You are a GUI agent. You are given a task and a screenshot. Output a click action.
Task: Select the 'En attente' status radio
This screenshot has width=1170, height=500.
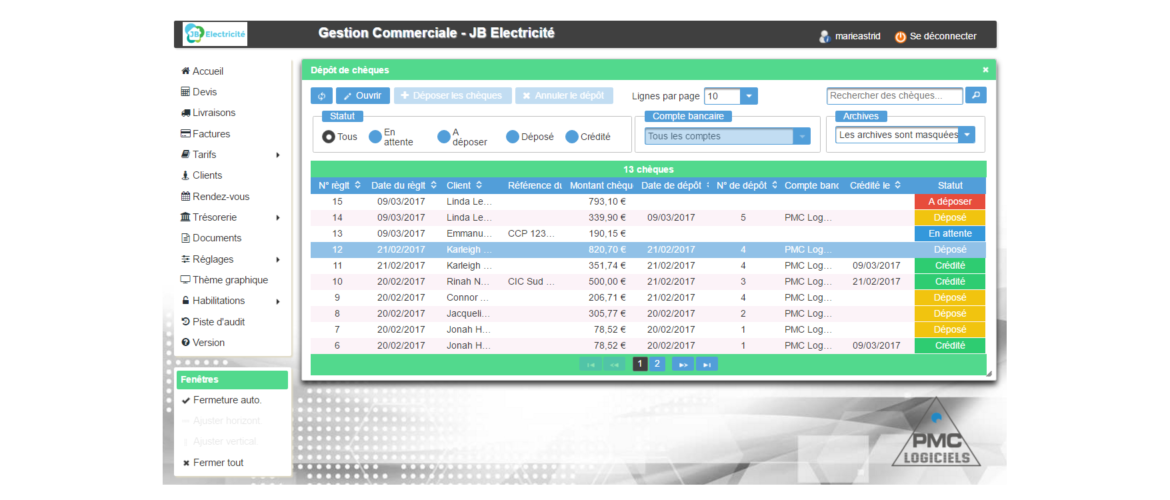375,137
